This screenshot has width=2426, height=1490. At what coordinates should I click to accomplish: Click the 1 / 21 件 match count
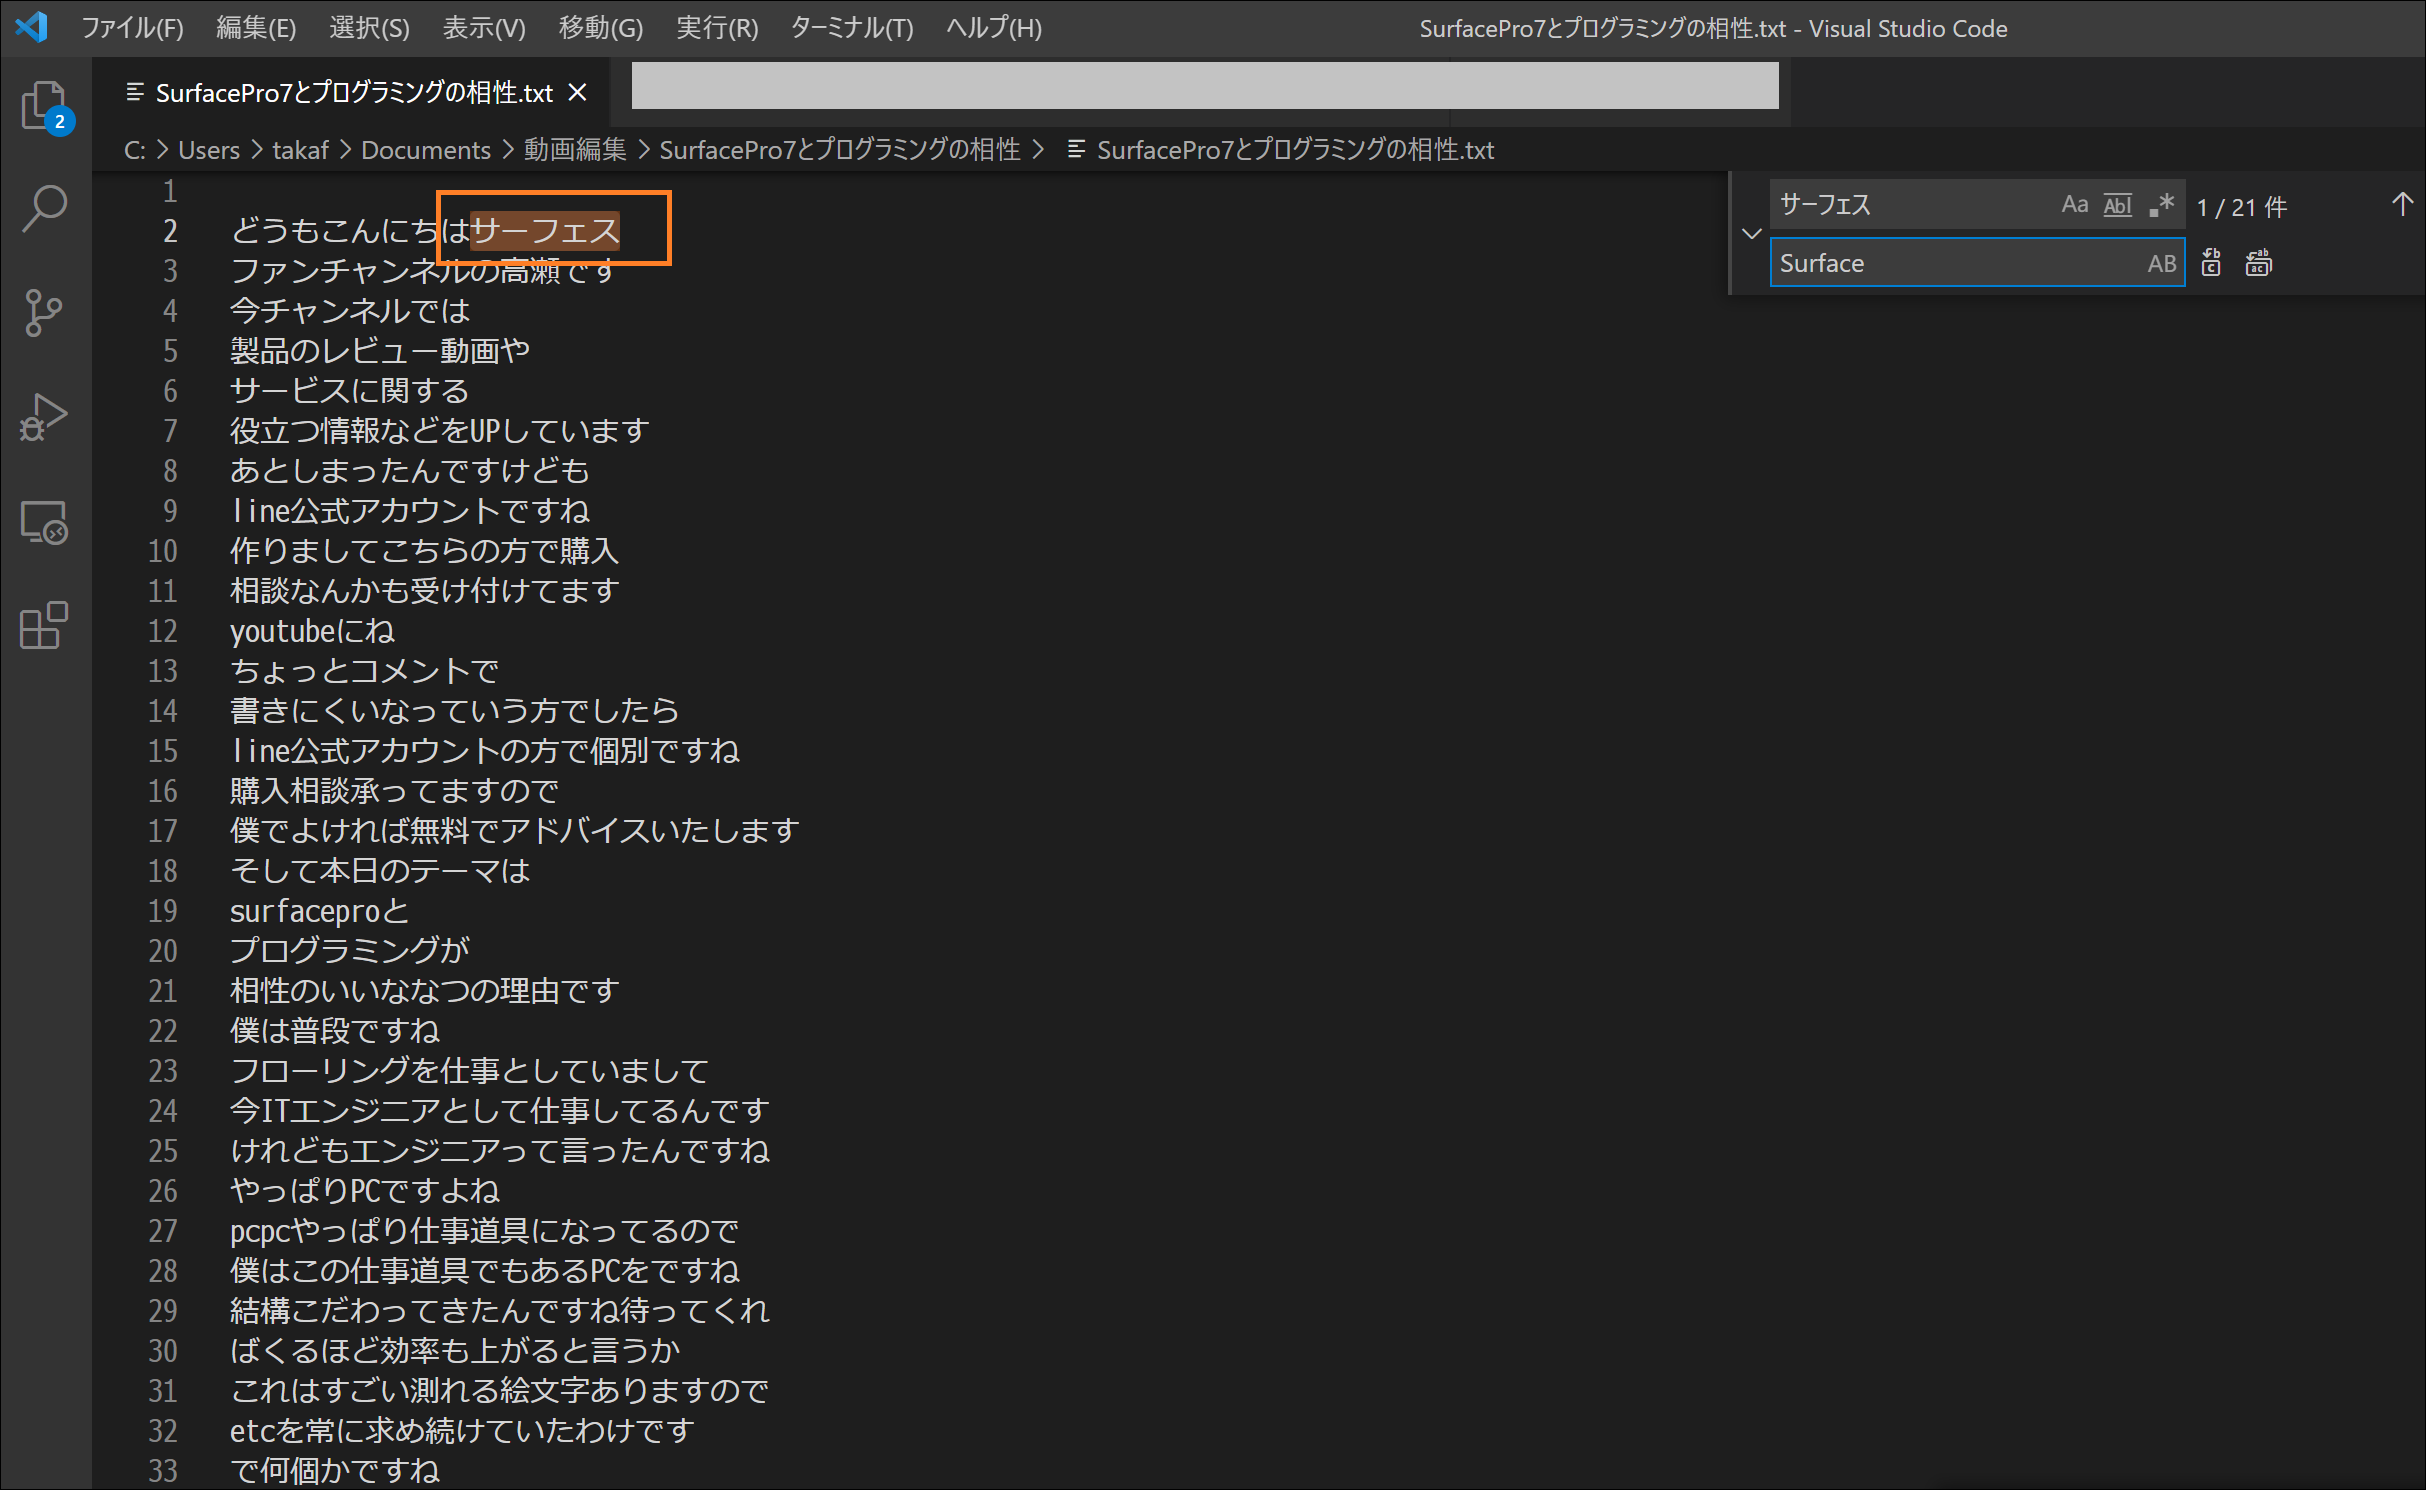pos(2241,207)
